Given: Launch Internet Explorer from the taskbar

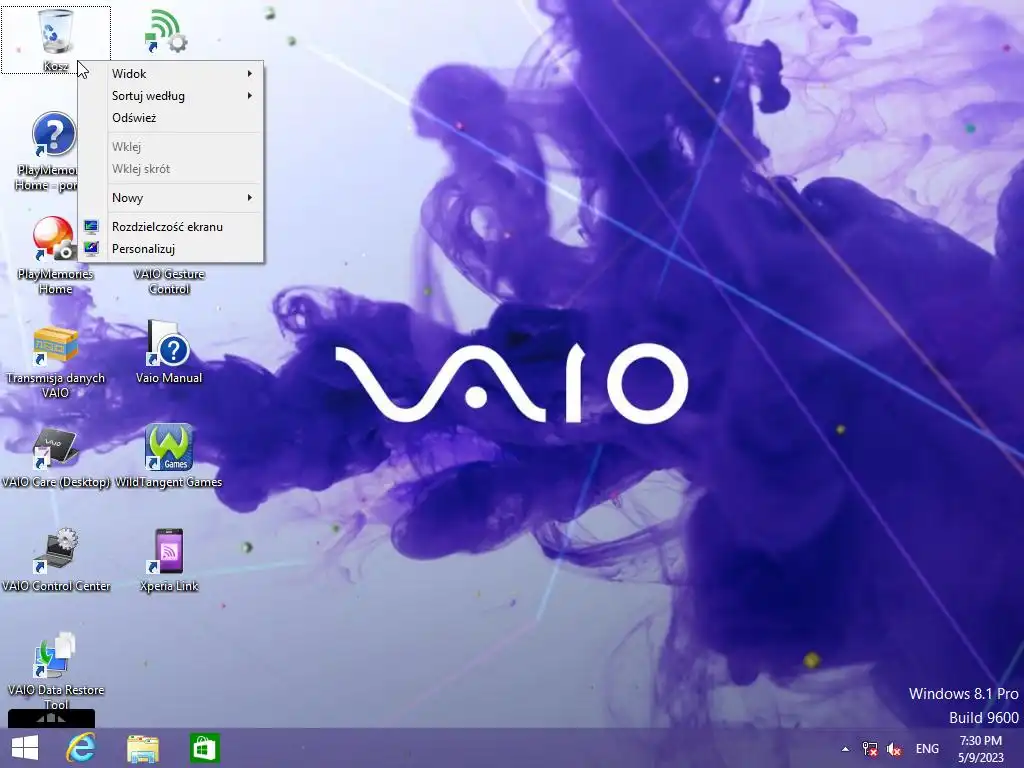Looking at the screenshot, I should (81, 748).
